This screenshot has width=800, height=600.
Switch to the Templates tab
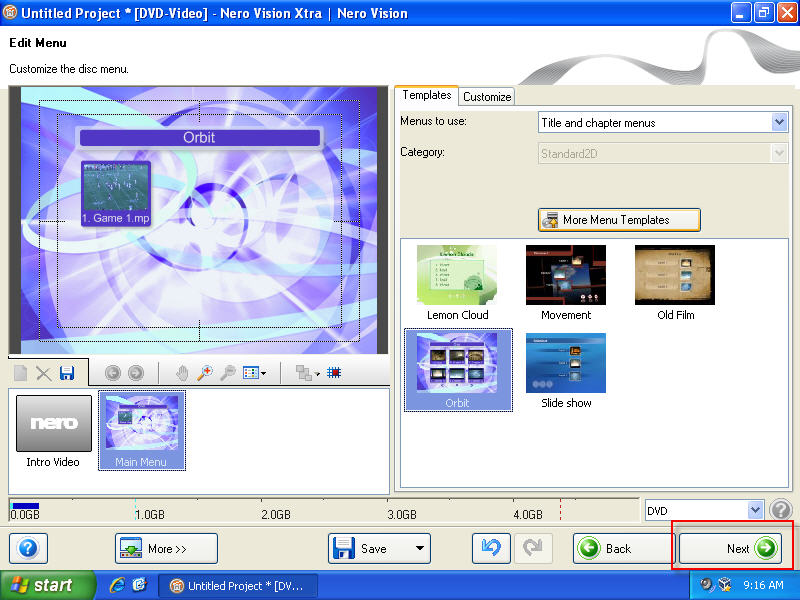pyautogui.click(x=427, y=95)
